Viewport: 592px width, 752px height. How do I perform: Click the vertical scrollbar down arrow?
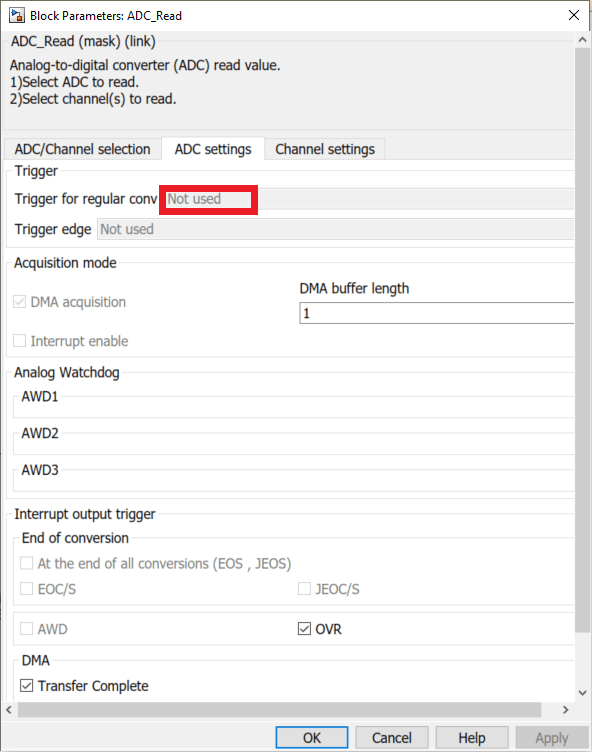pyautogui.click(x=582, y=693)
